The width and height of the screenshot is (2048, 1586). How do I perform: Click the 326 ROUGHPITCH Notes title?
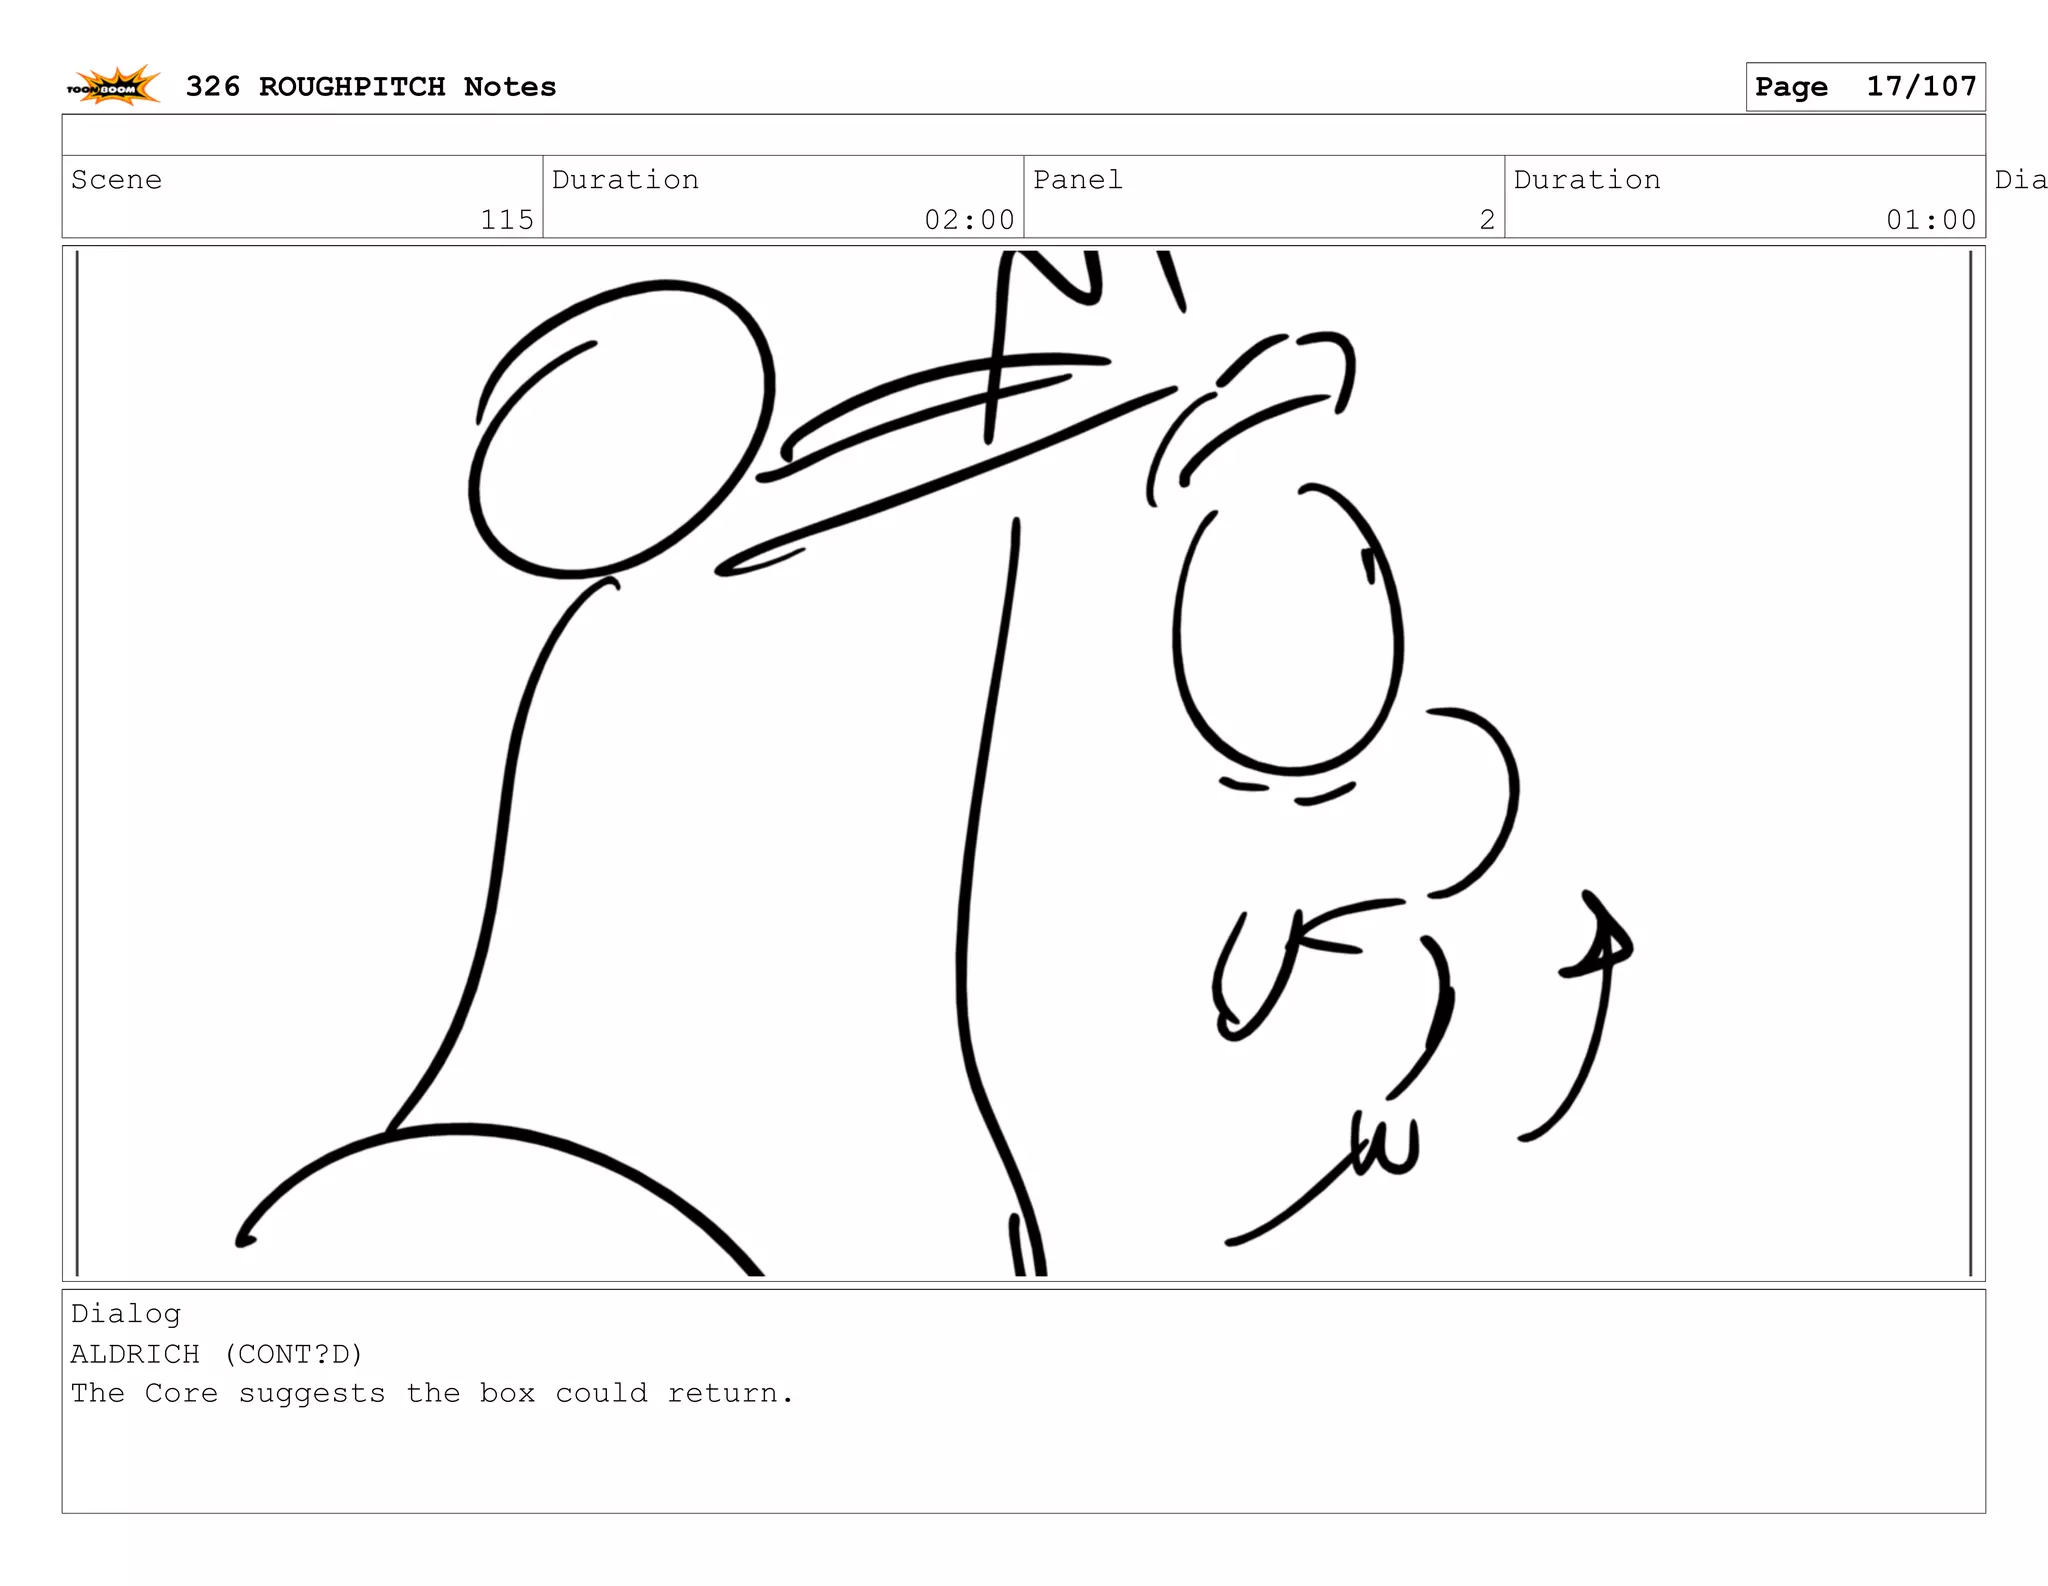pyautogui.click(x=370, y=87)
